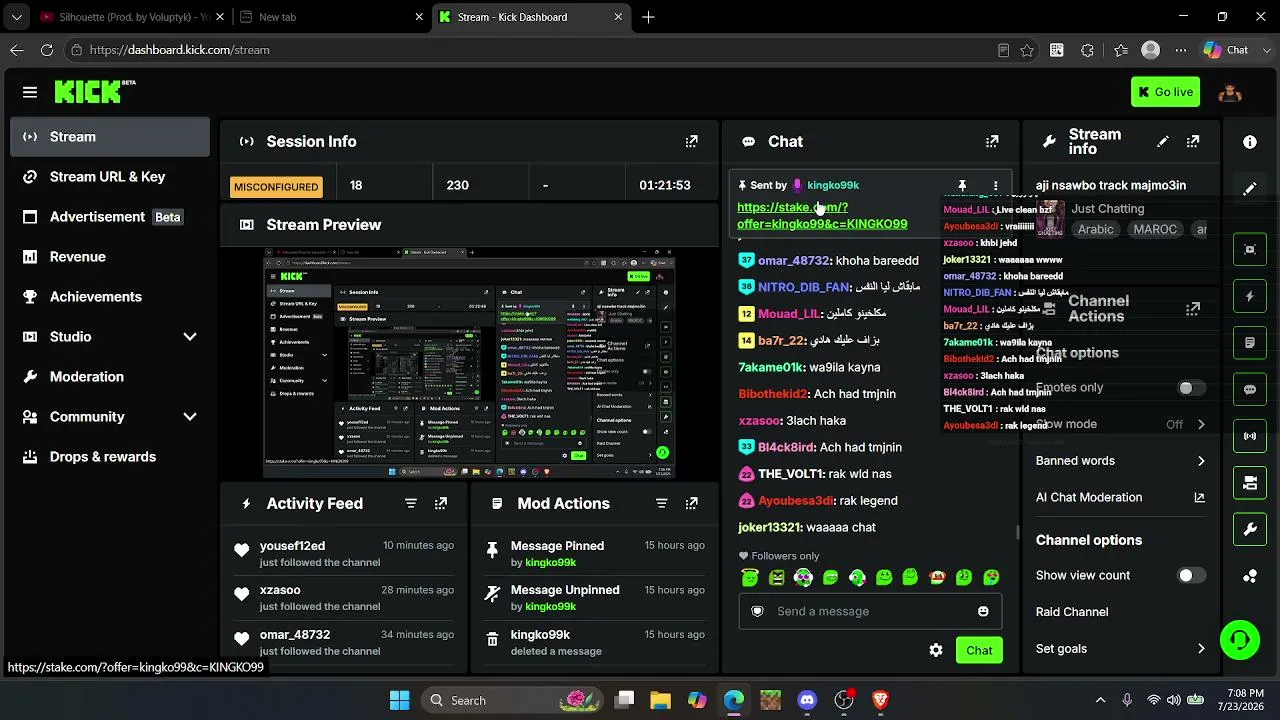Unpin the pinned chat message
1280x720 pixels.
(x=962, y=186)
